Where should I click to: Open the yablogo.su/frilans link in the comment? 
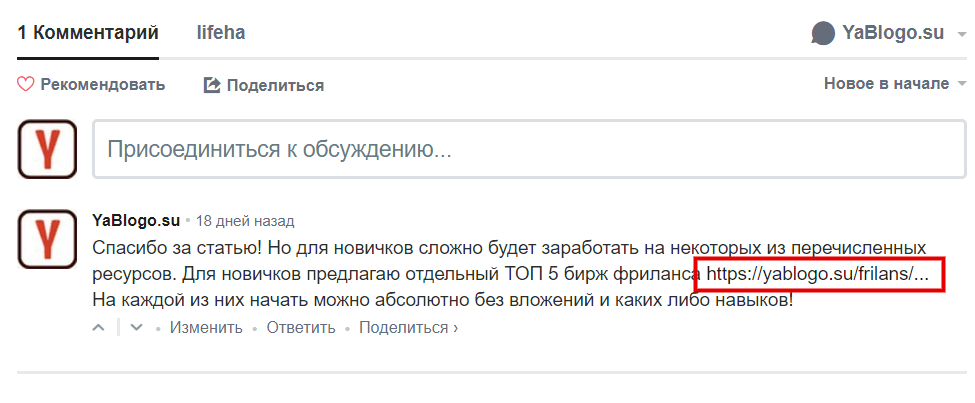pos(818,275)
